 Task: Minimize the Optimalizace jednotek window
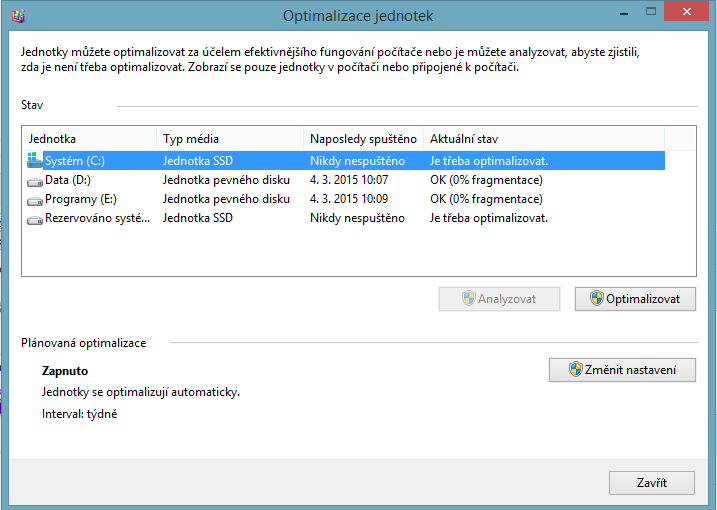(624, 12)
